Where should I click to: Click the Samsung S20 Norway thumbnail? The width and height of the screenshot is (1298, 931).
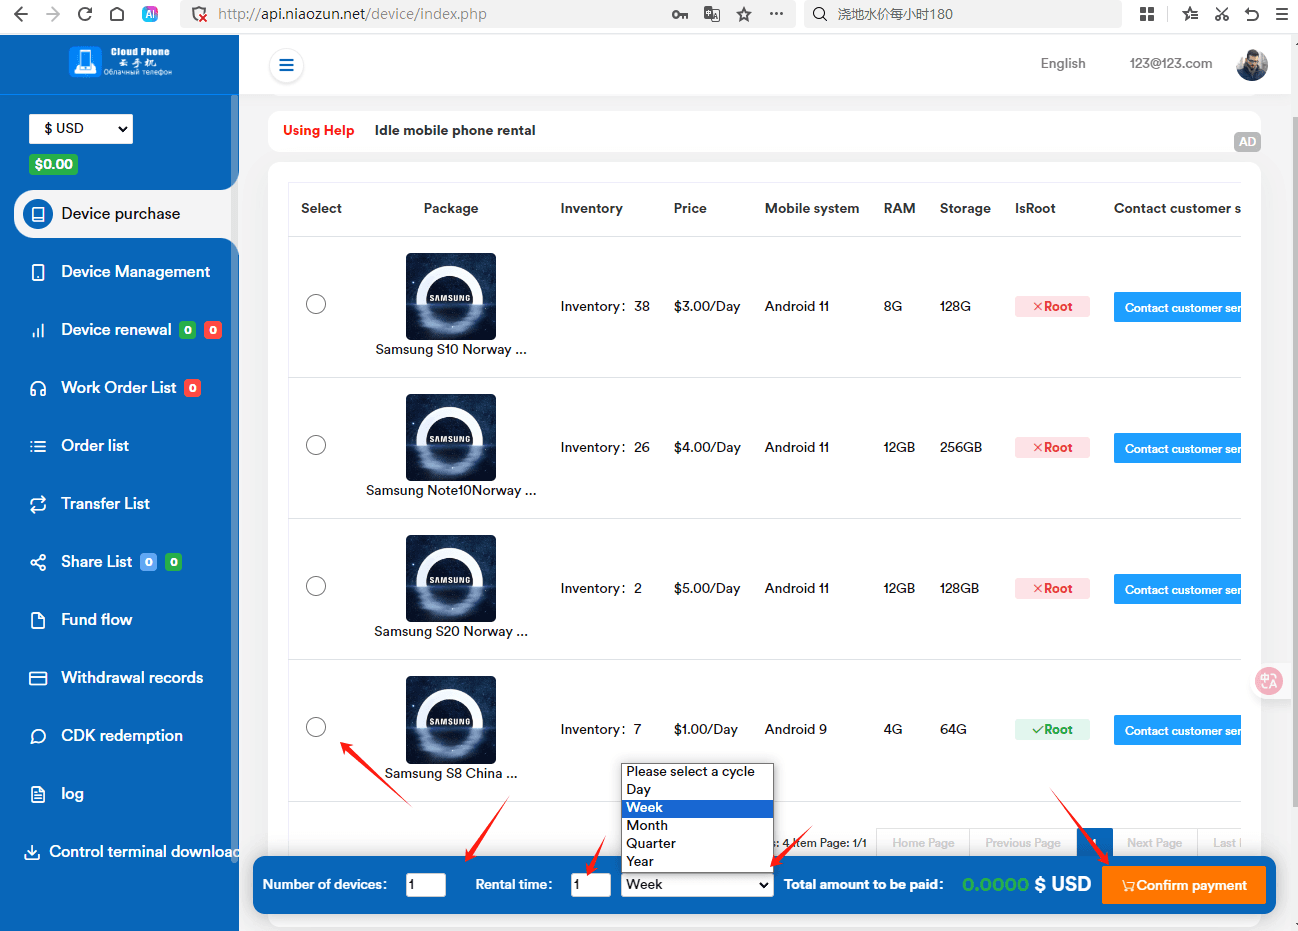(x=451, y=578)
